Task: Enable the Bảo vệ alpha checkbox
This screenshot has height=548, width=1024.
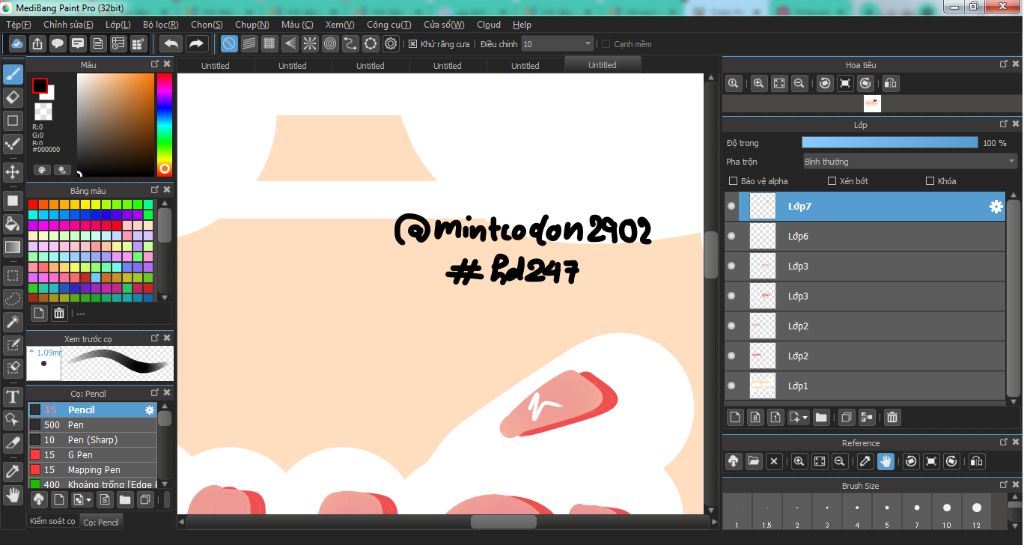Action: [x=733, y=181]
